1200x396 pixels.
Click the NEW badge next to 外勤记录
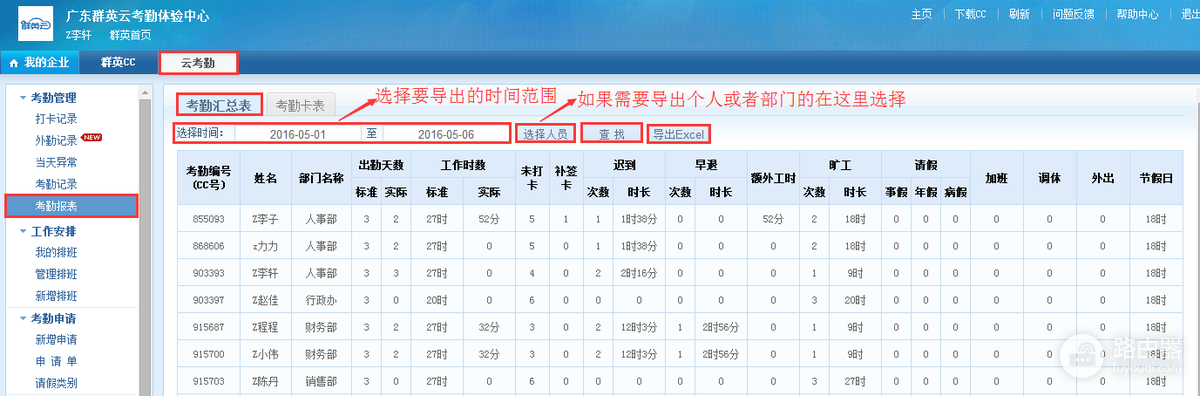coord(92,138)
